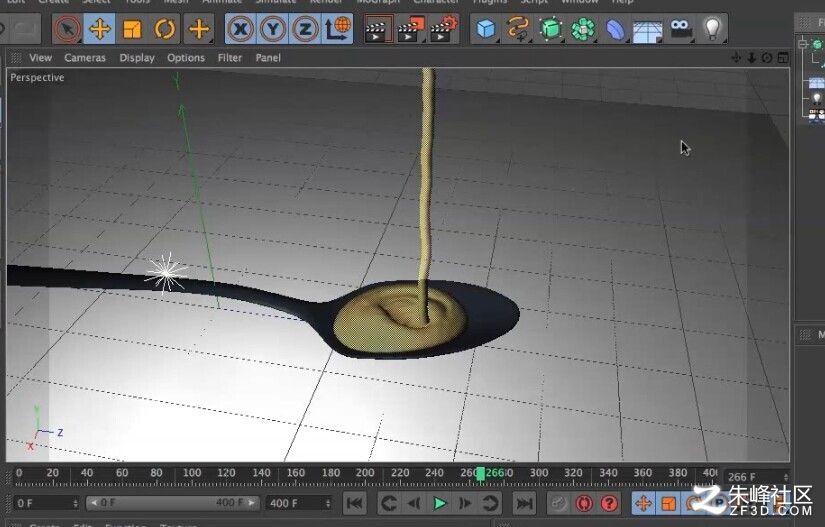Click the timeline playhead at frame 266
This screenshot has height=527, width=825.
pos(480,474)
